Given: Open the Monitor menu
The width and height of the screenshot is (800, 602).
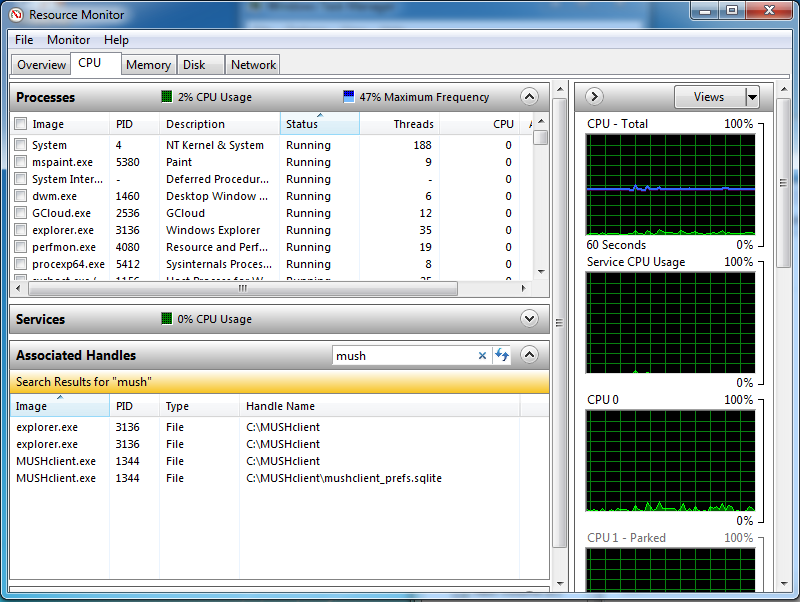Looking at the screenshot, I should pyautogui.click(x=68, y=40).
